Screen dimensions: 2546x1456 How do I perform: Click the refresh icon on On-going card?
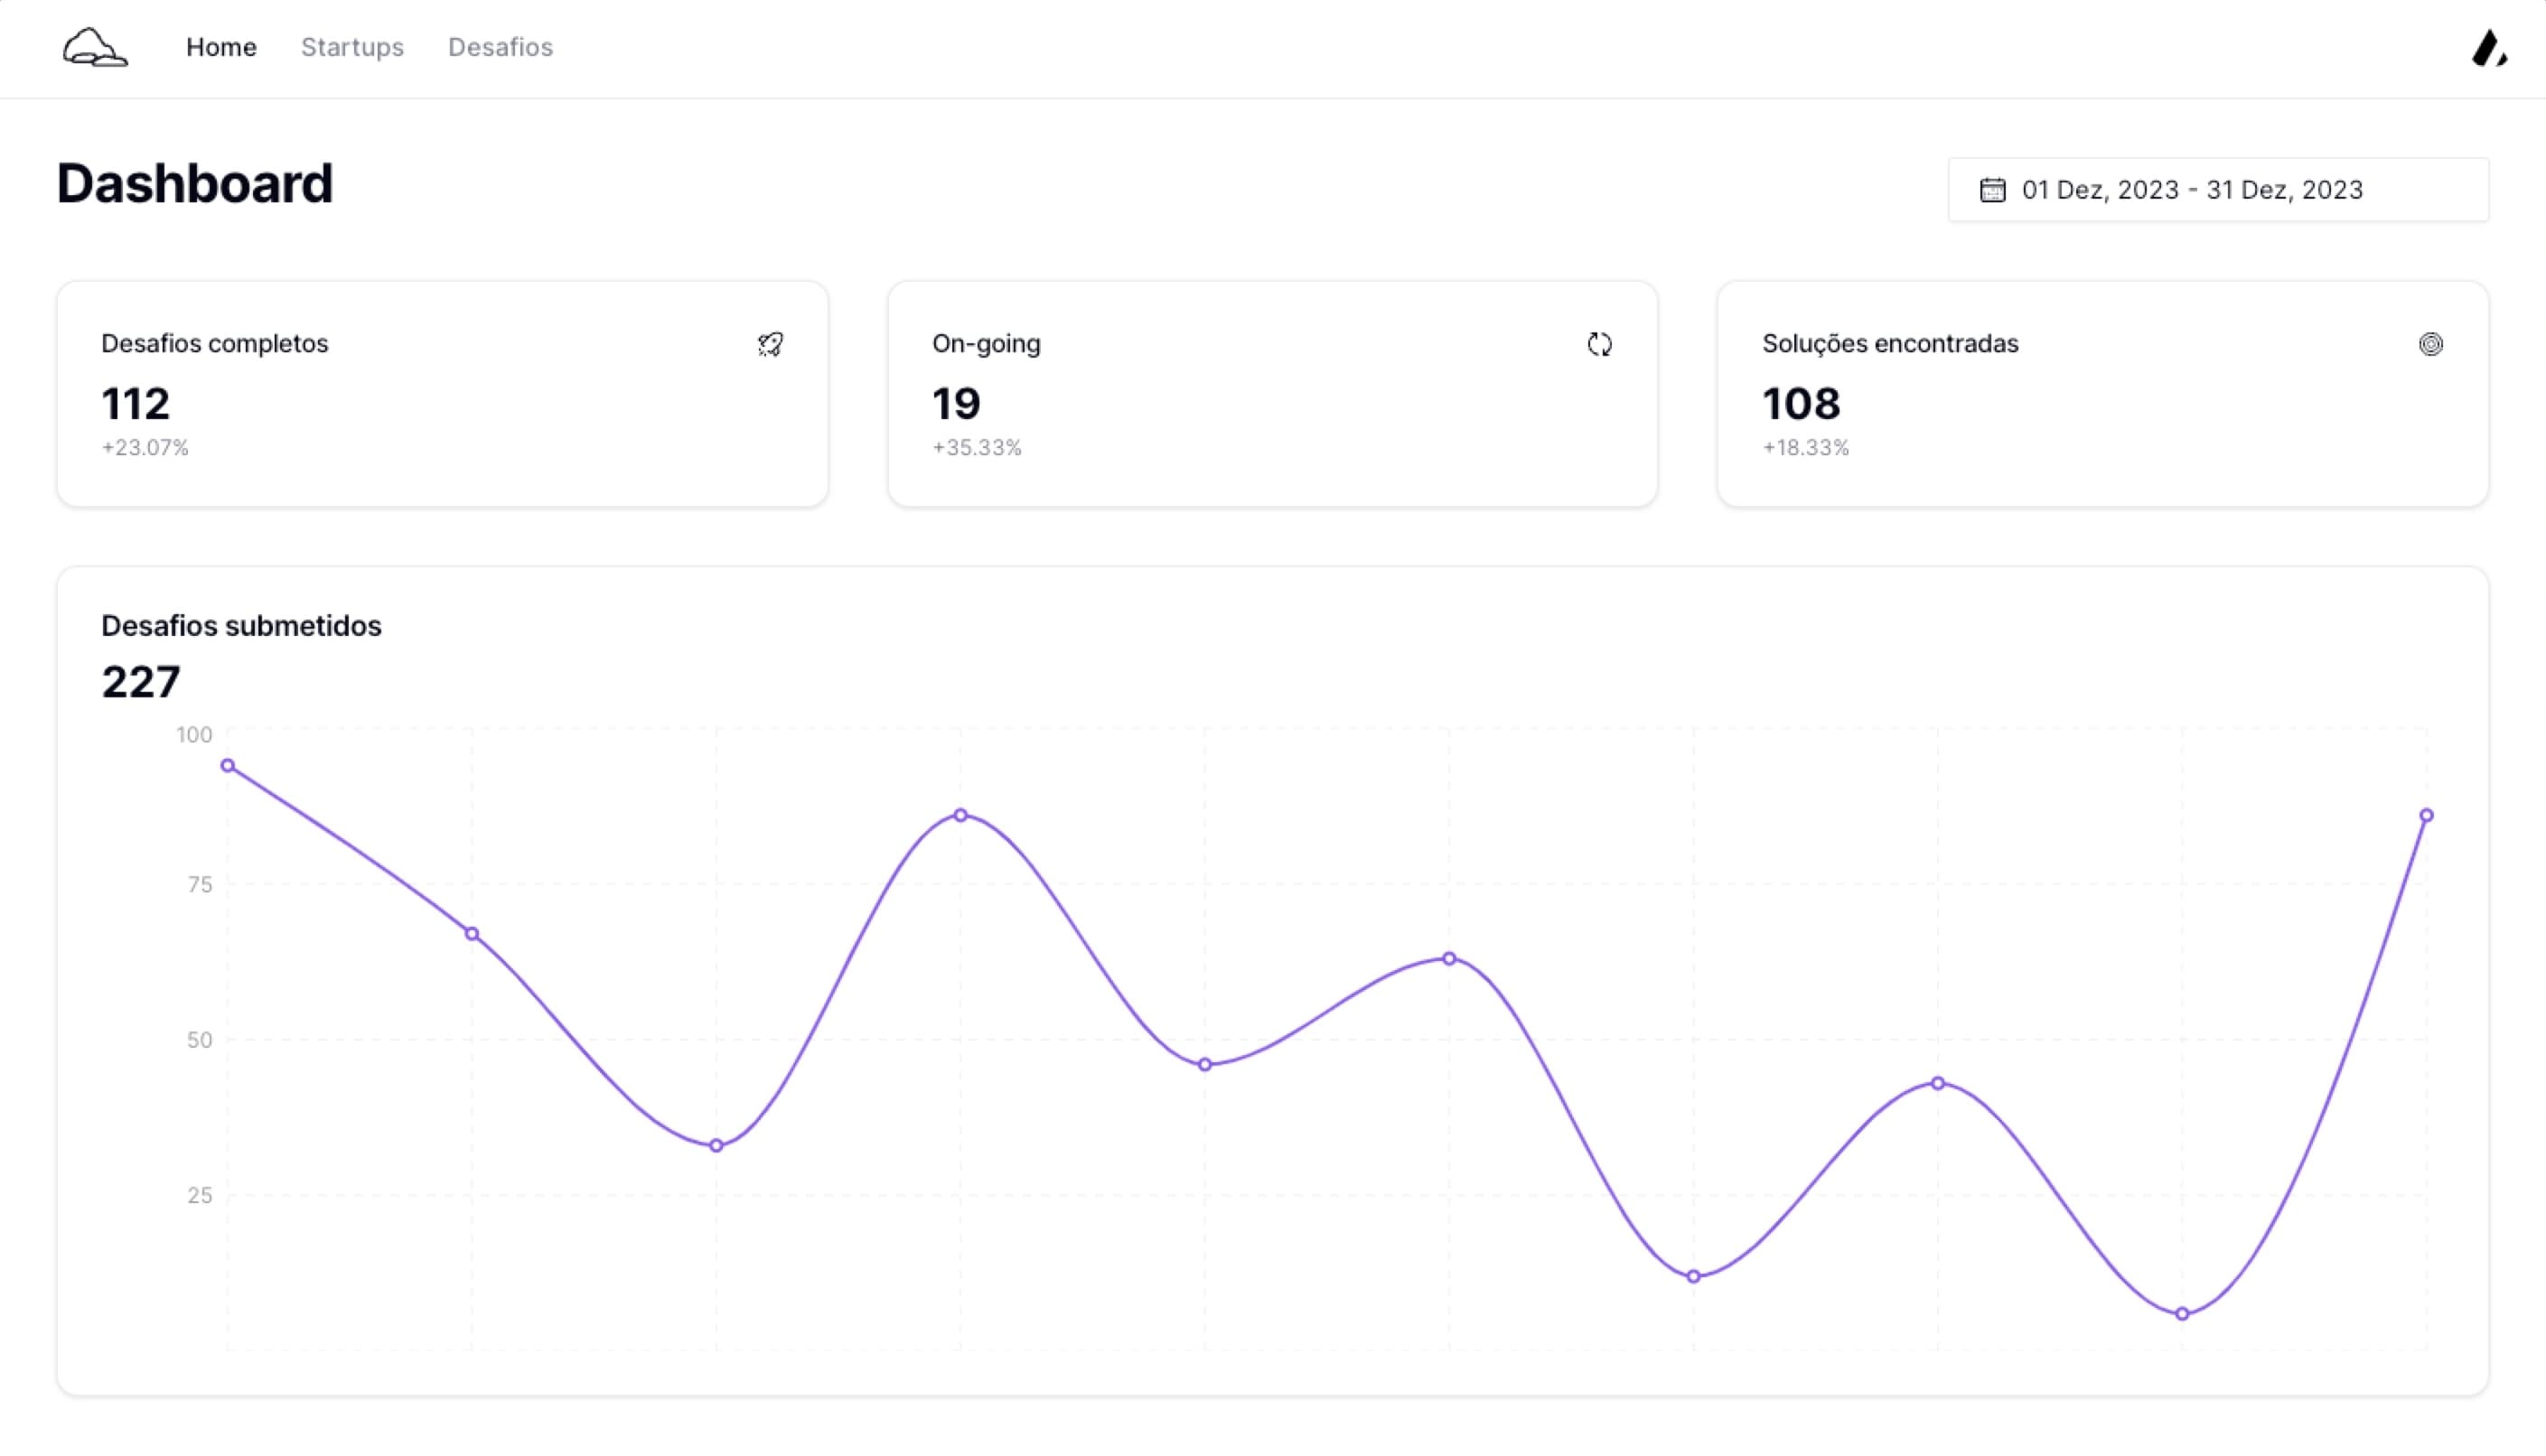[x=1599, y=345]
